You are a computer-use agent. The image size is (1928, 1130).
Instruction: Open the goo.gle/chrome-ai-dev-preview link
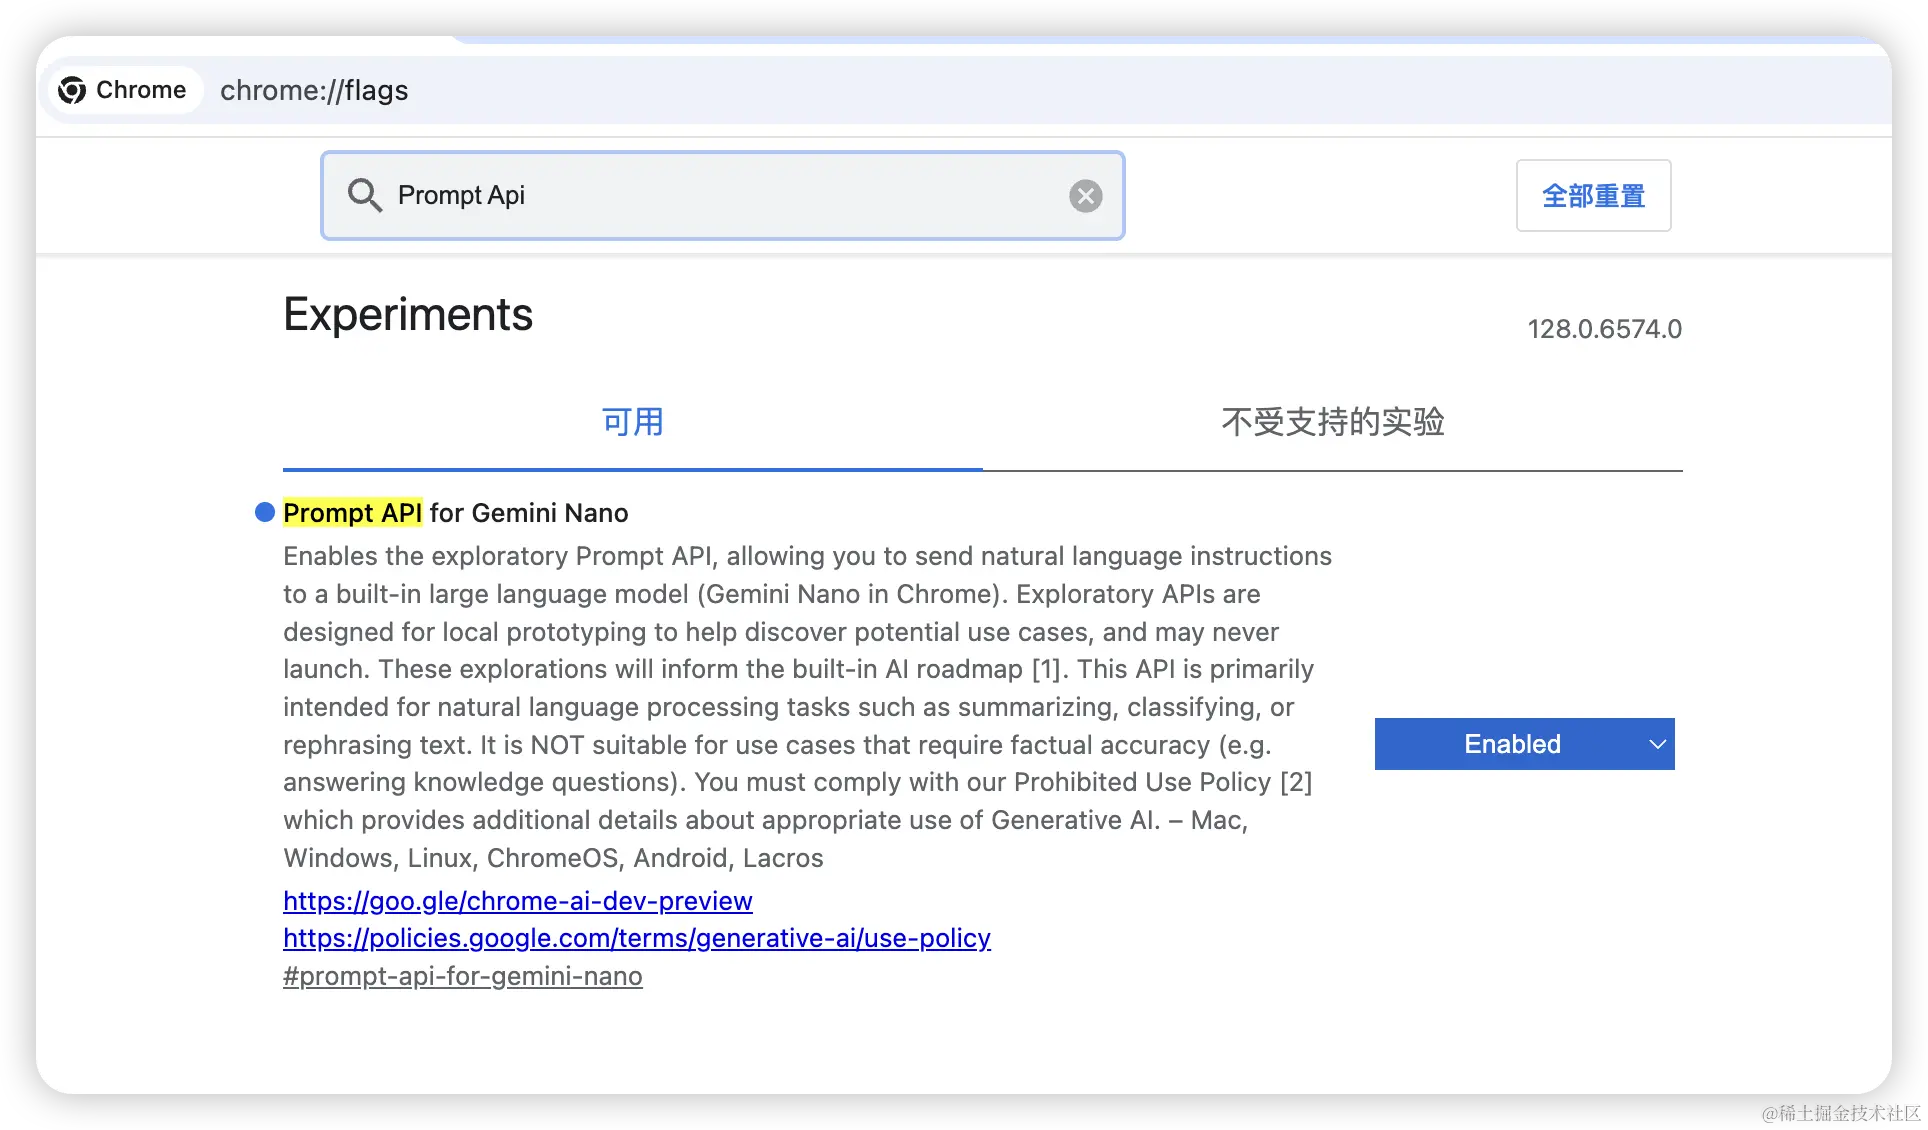click(x=517, y=901)
